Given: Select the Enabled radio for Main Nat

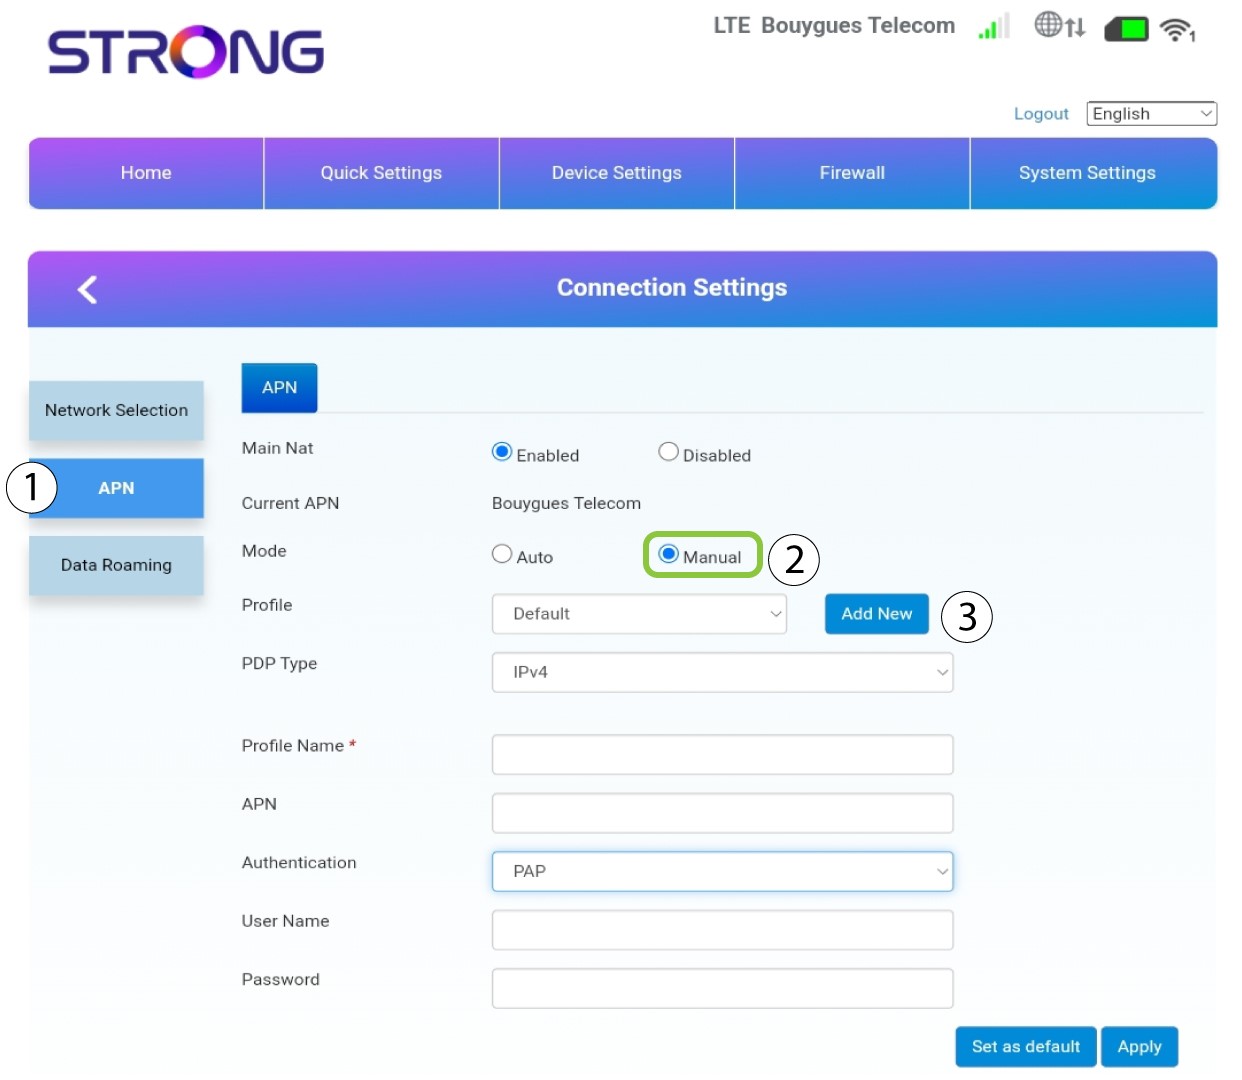Looking at the screenshot, I should (502, 452).
